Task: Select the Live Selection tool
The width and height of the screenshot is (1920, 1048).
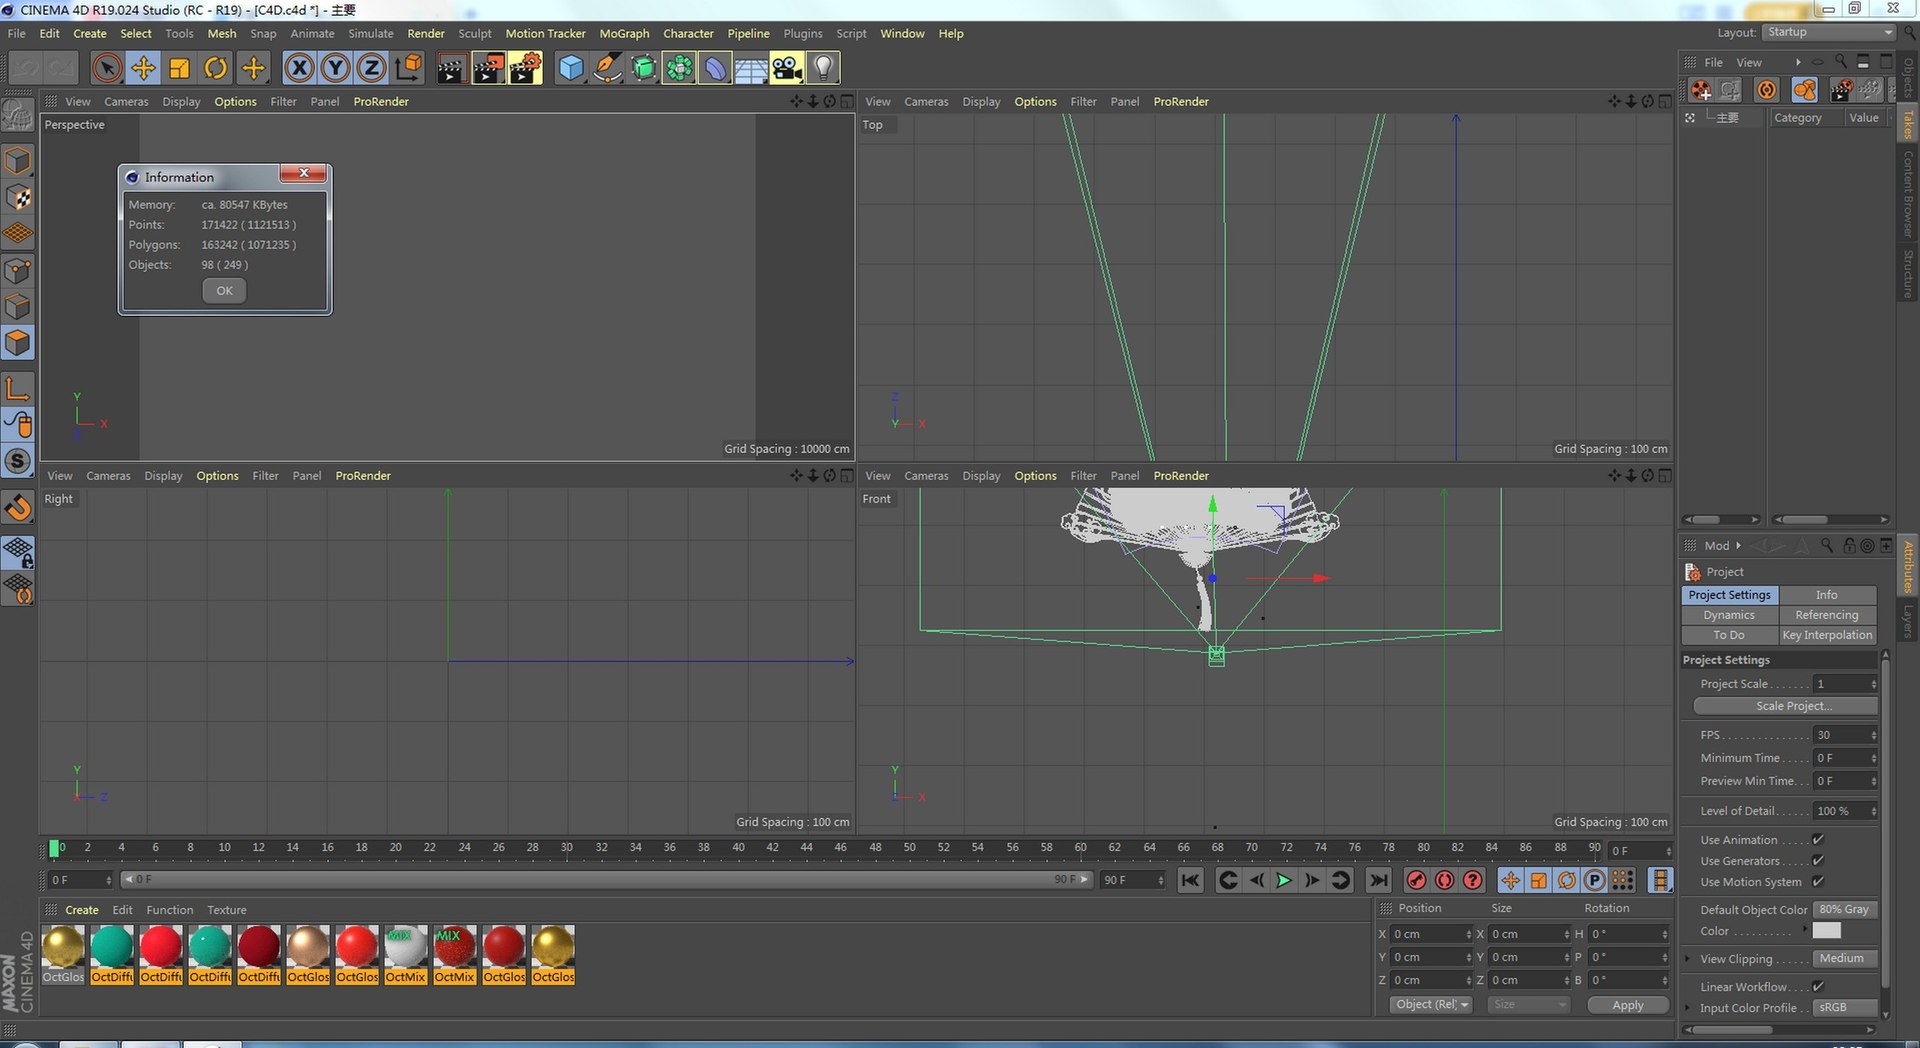Action: point(107,68)
